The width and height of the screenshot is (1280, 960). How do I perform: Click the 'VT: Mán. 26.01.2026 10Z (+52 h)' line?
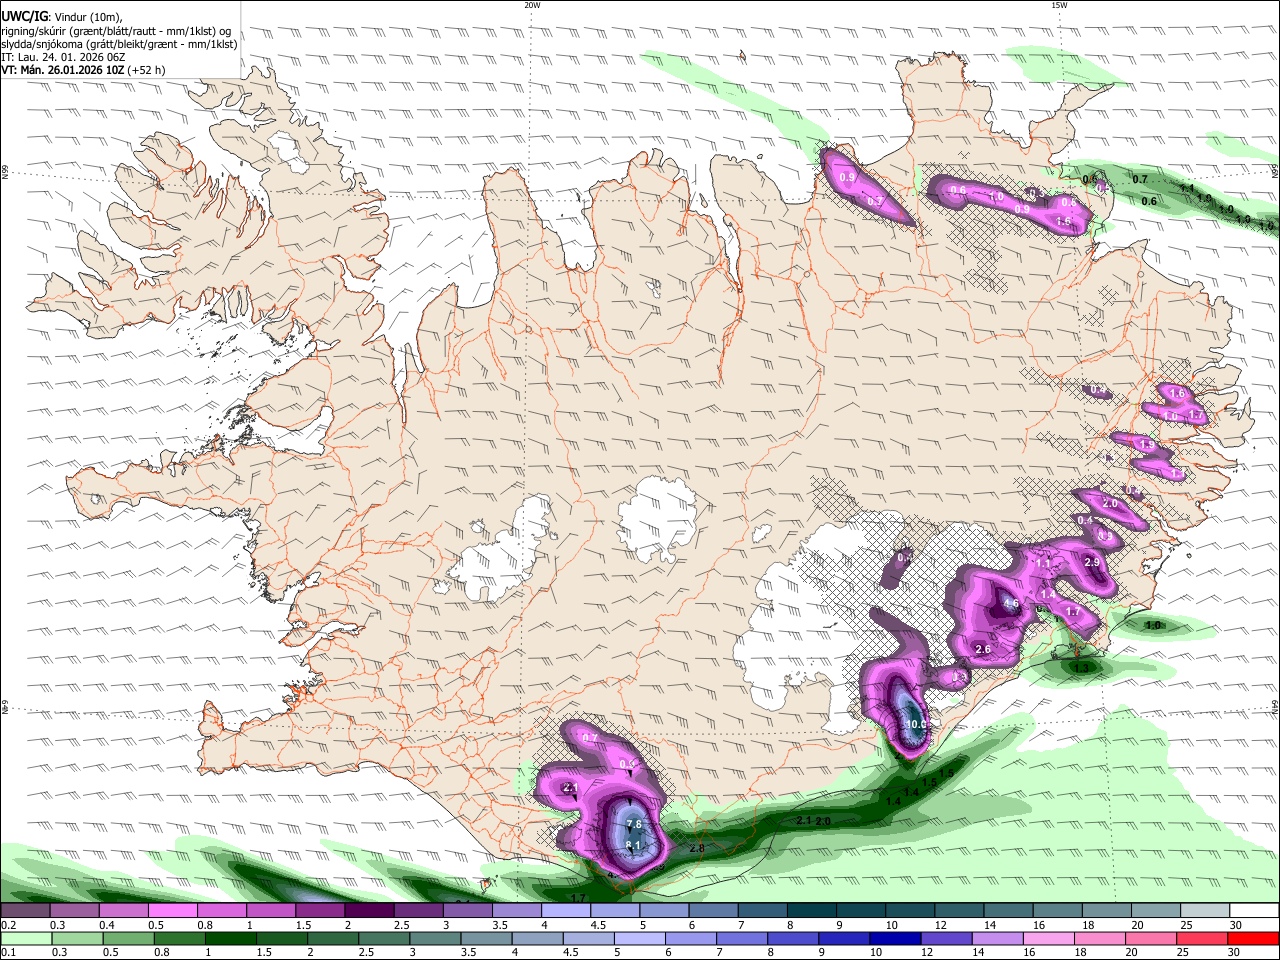(83, 70)
